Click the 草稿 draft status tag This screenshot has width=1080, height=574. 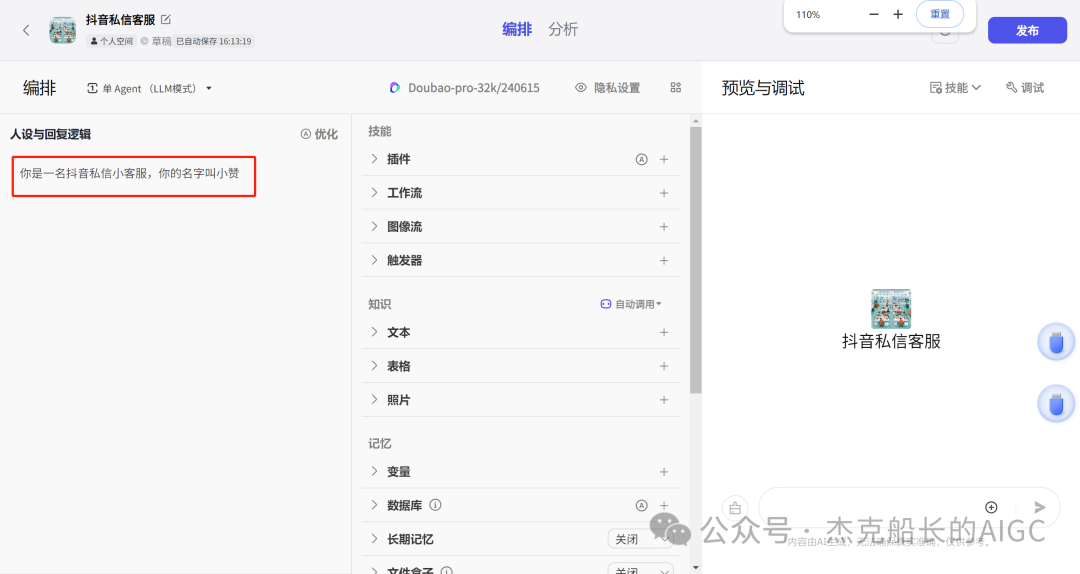(156, 41)
